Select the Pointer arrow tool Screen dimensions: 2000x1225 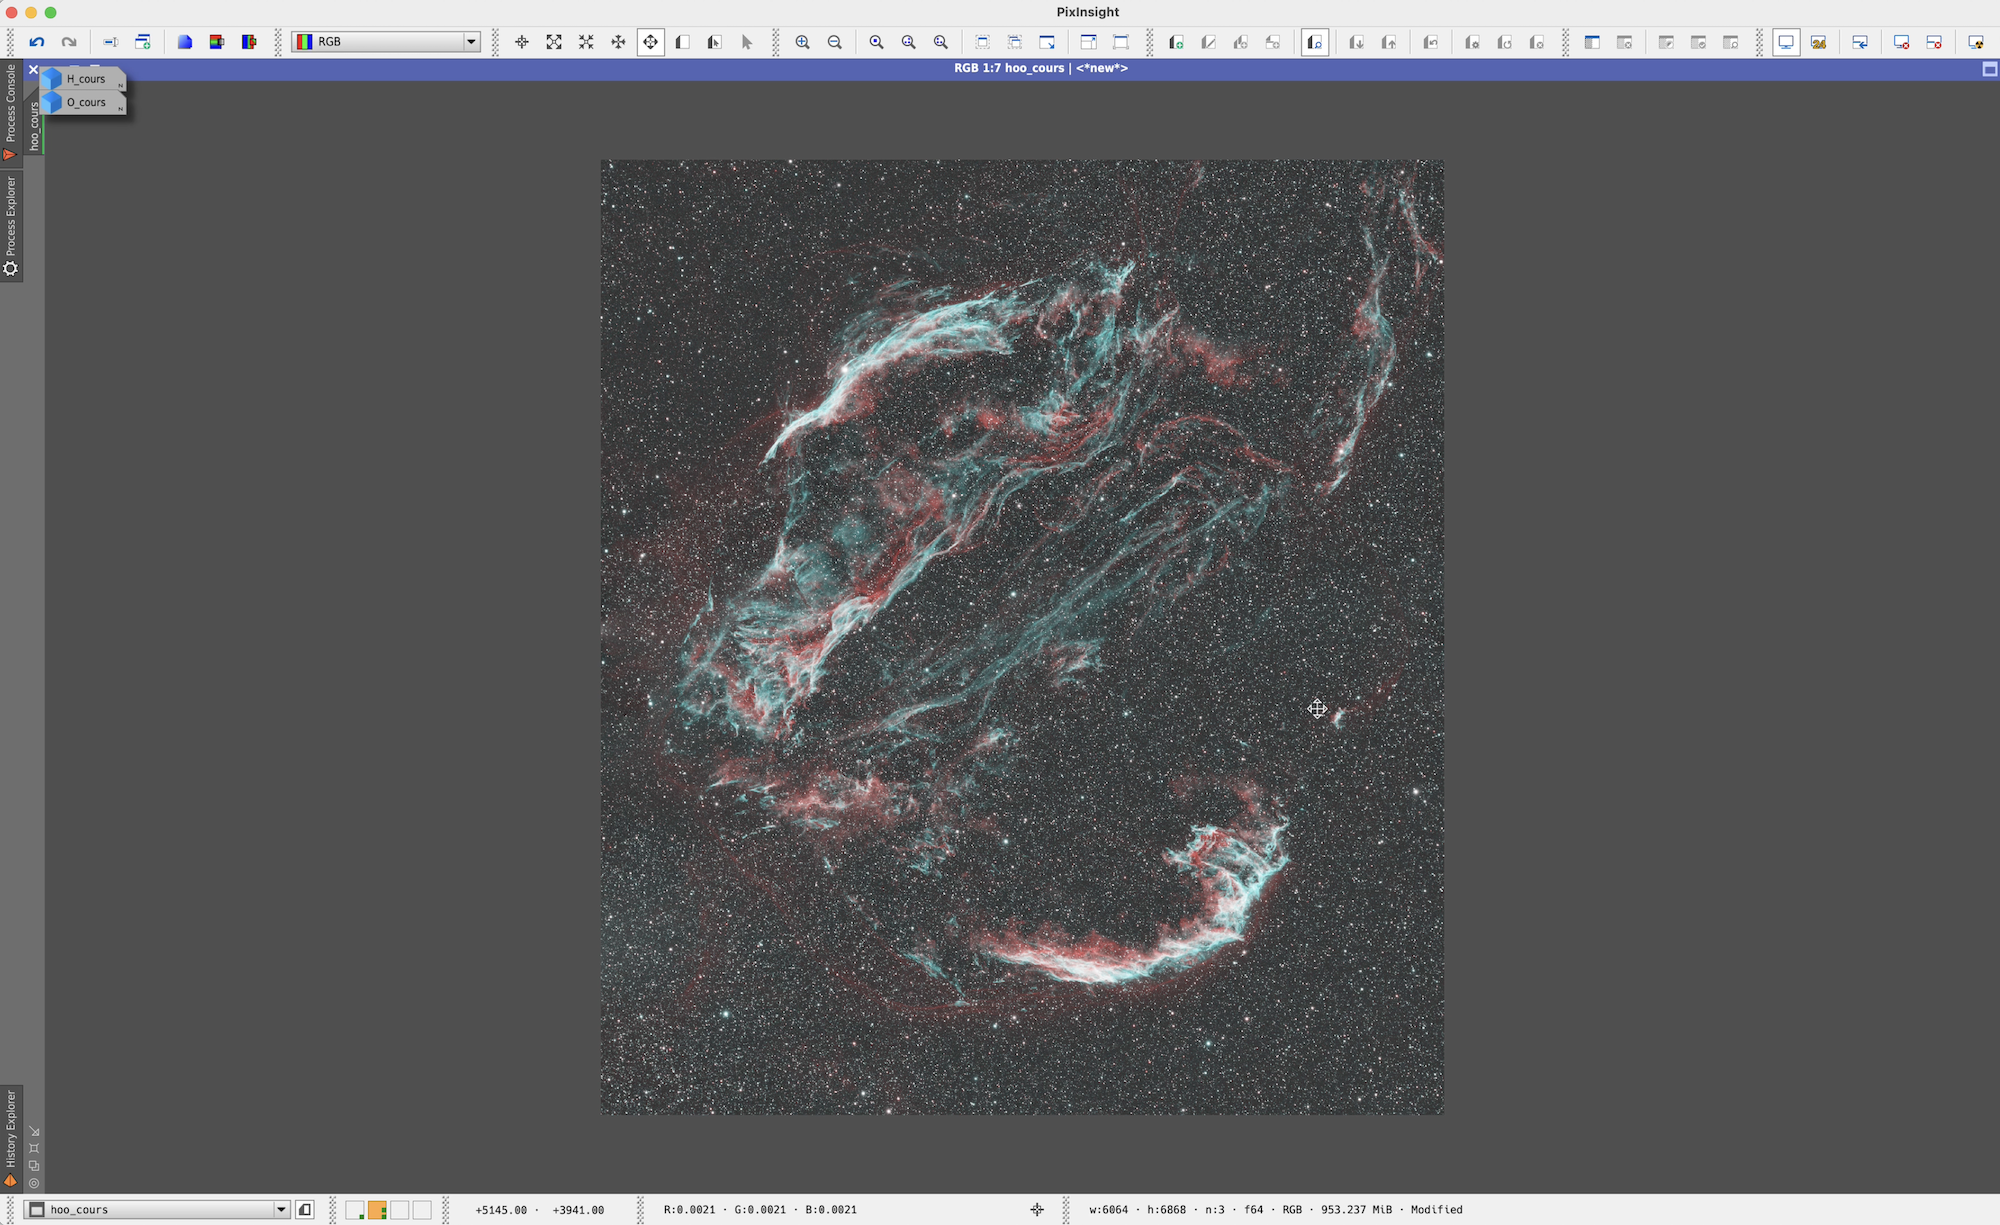point(746,42)
